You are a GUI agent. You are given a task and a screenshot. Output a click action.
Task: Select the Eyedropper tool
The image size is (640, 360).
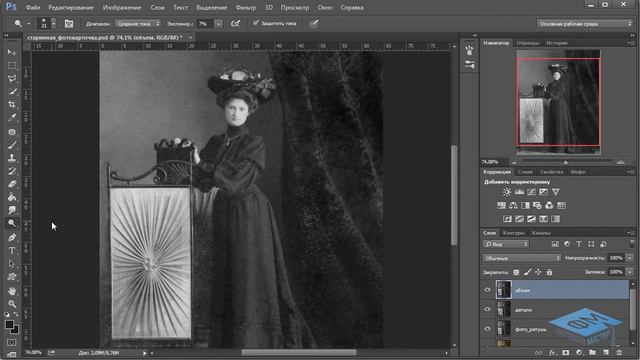pyautogui.click(x=12, y=118)
